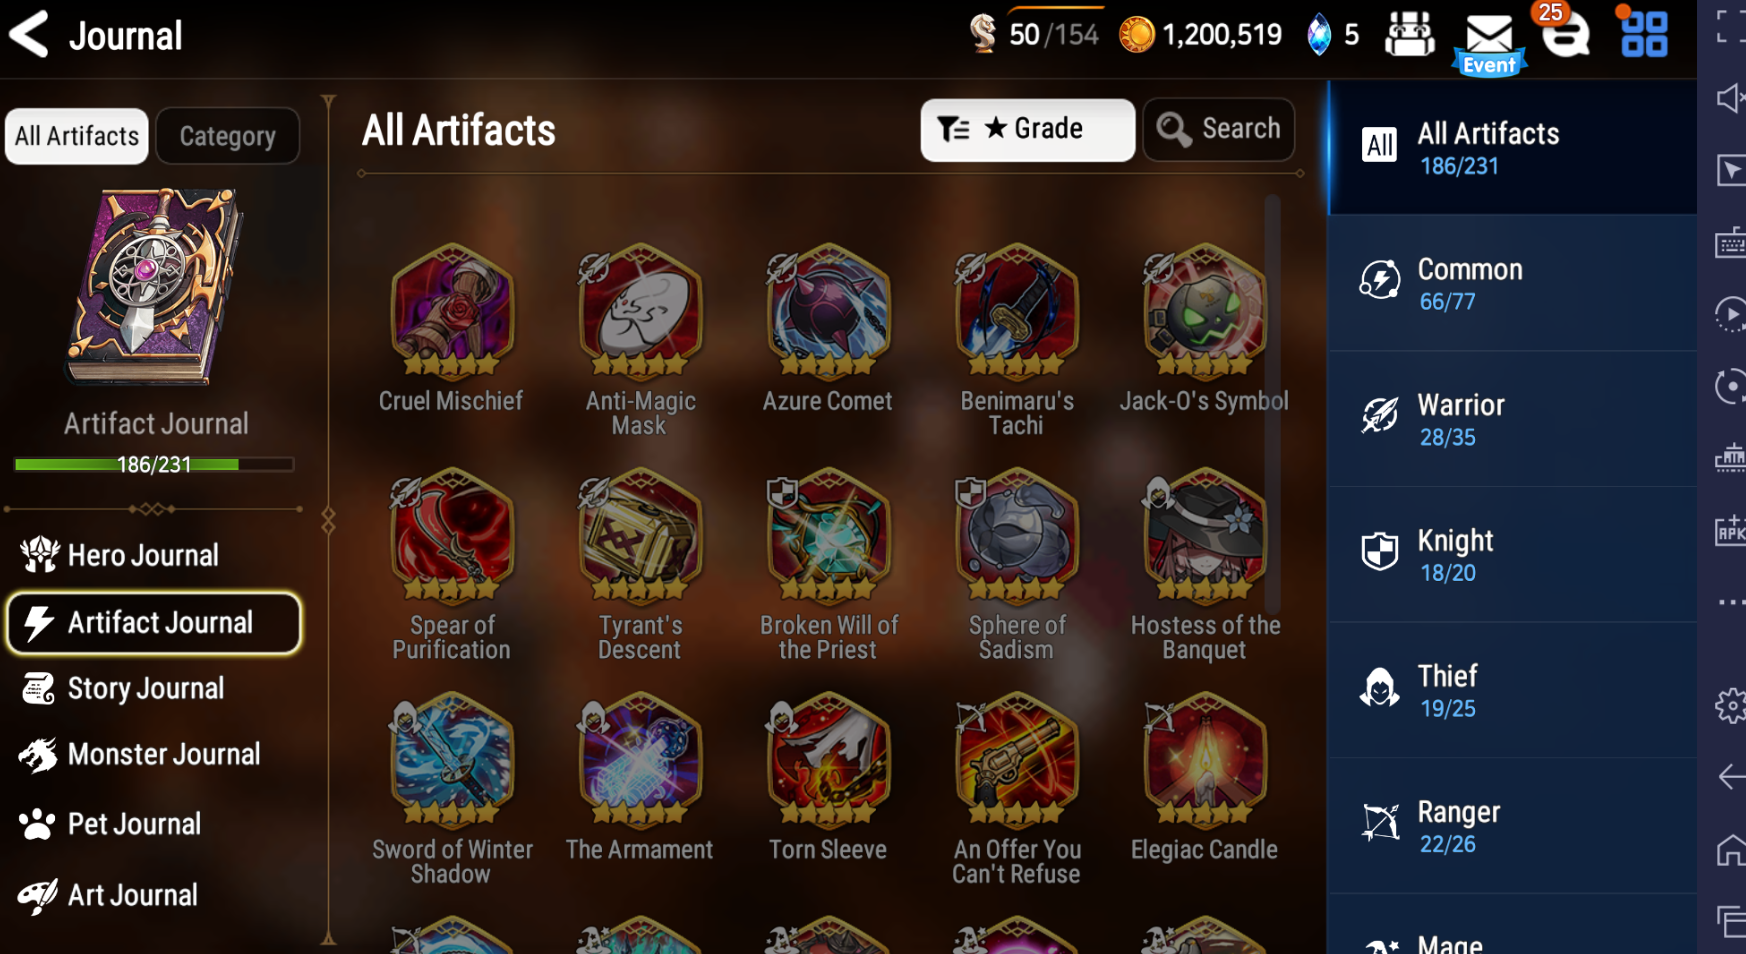Switch to the Category tab
Image resolution: width=1746 pixels, height=954 pixels.
[x=228, y=136]
